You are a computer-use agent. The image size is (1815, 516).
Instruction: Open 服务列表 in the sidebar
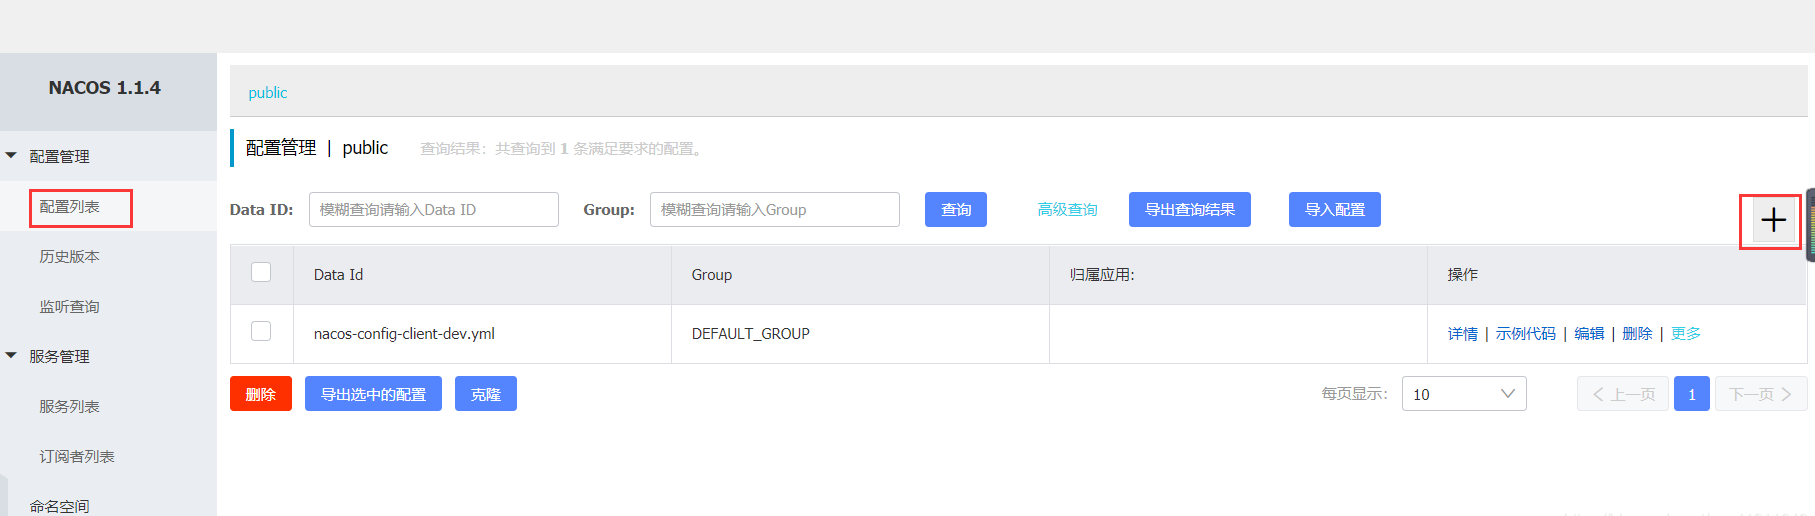(x=70, y=407)
